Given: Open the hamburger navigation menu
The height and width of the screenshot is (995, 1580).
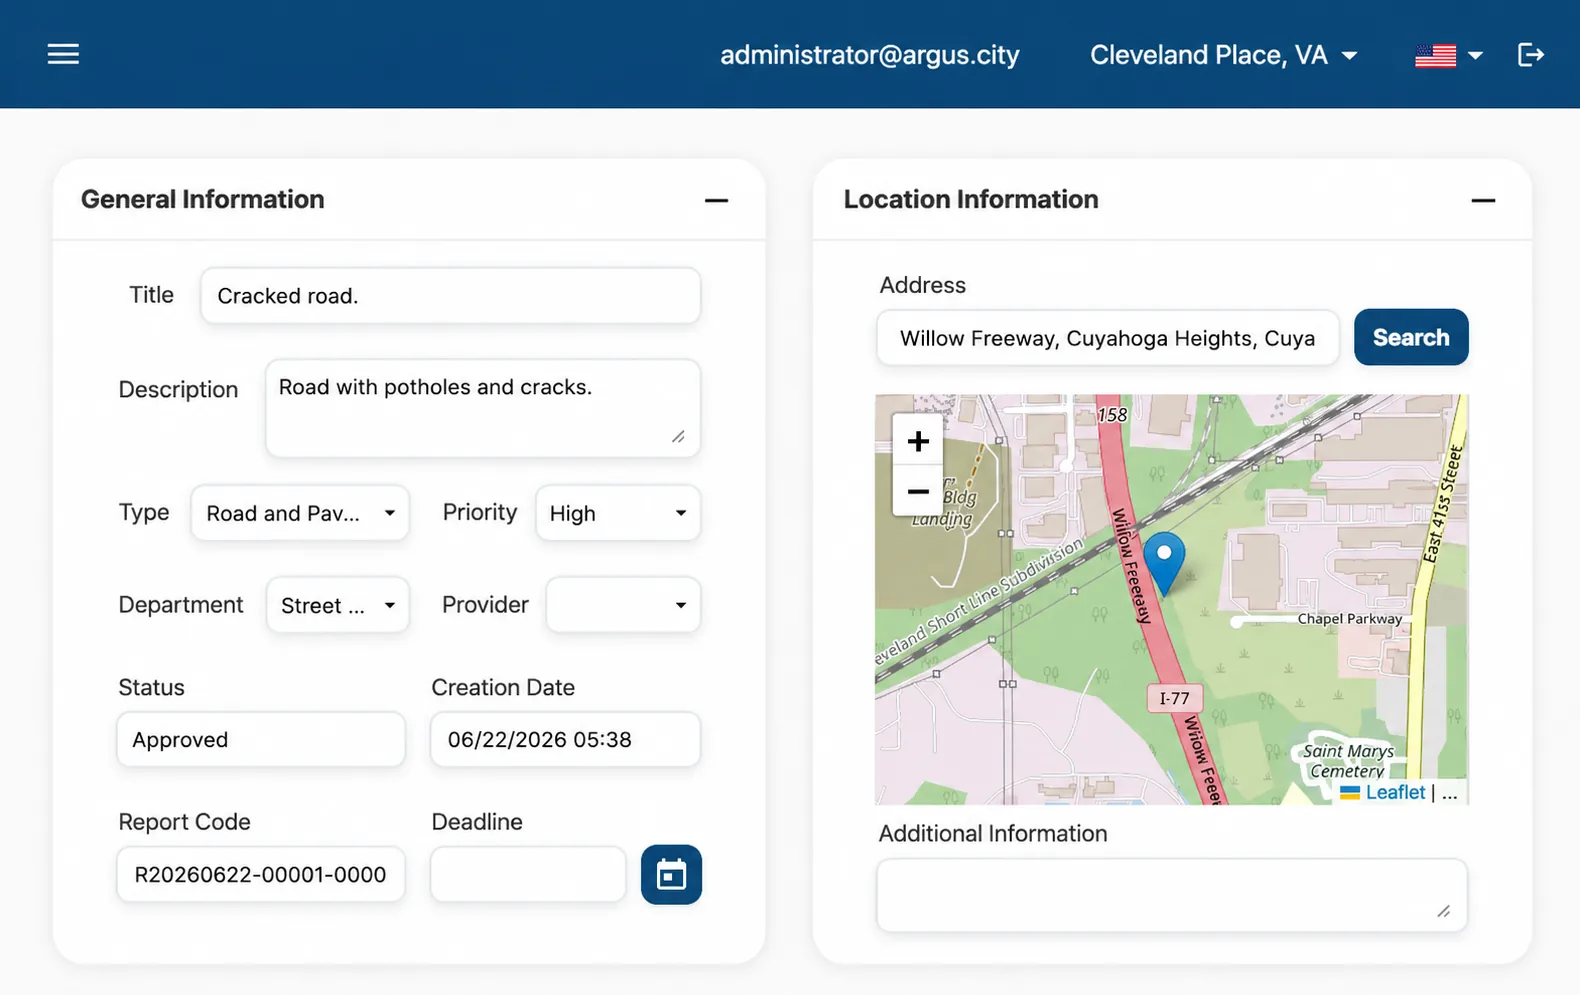Looking at the screenshot, I should pos(63,54).
